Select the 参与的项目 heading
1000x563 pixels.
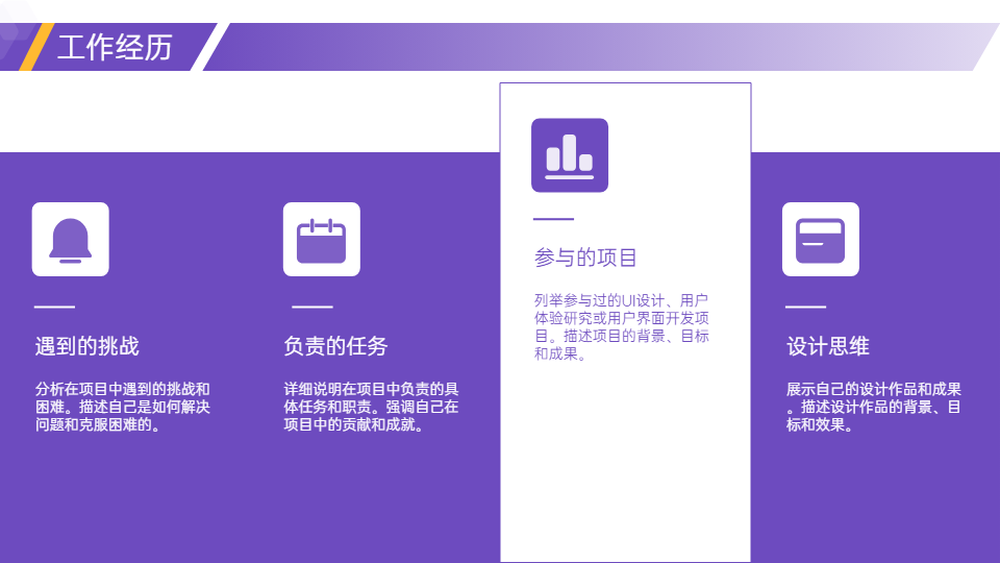click(x=585, y=258)
